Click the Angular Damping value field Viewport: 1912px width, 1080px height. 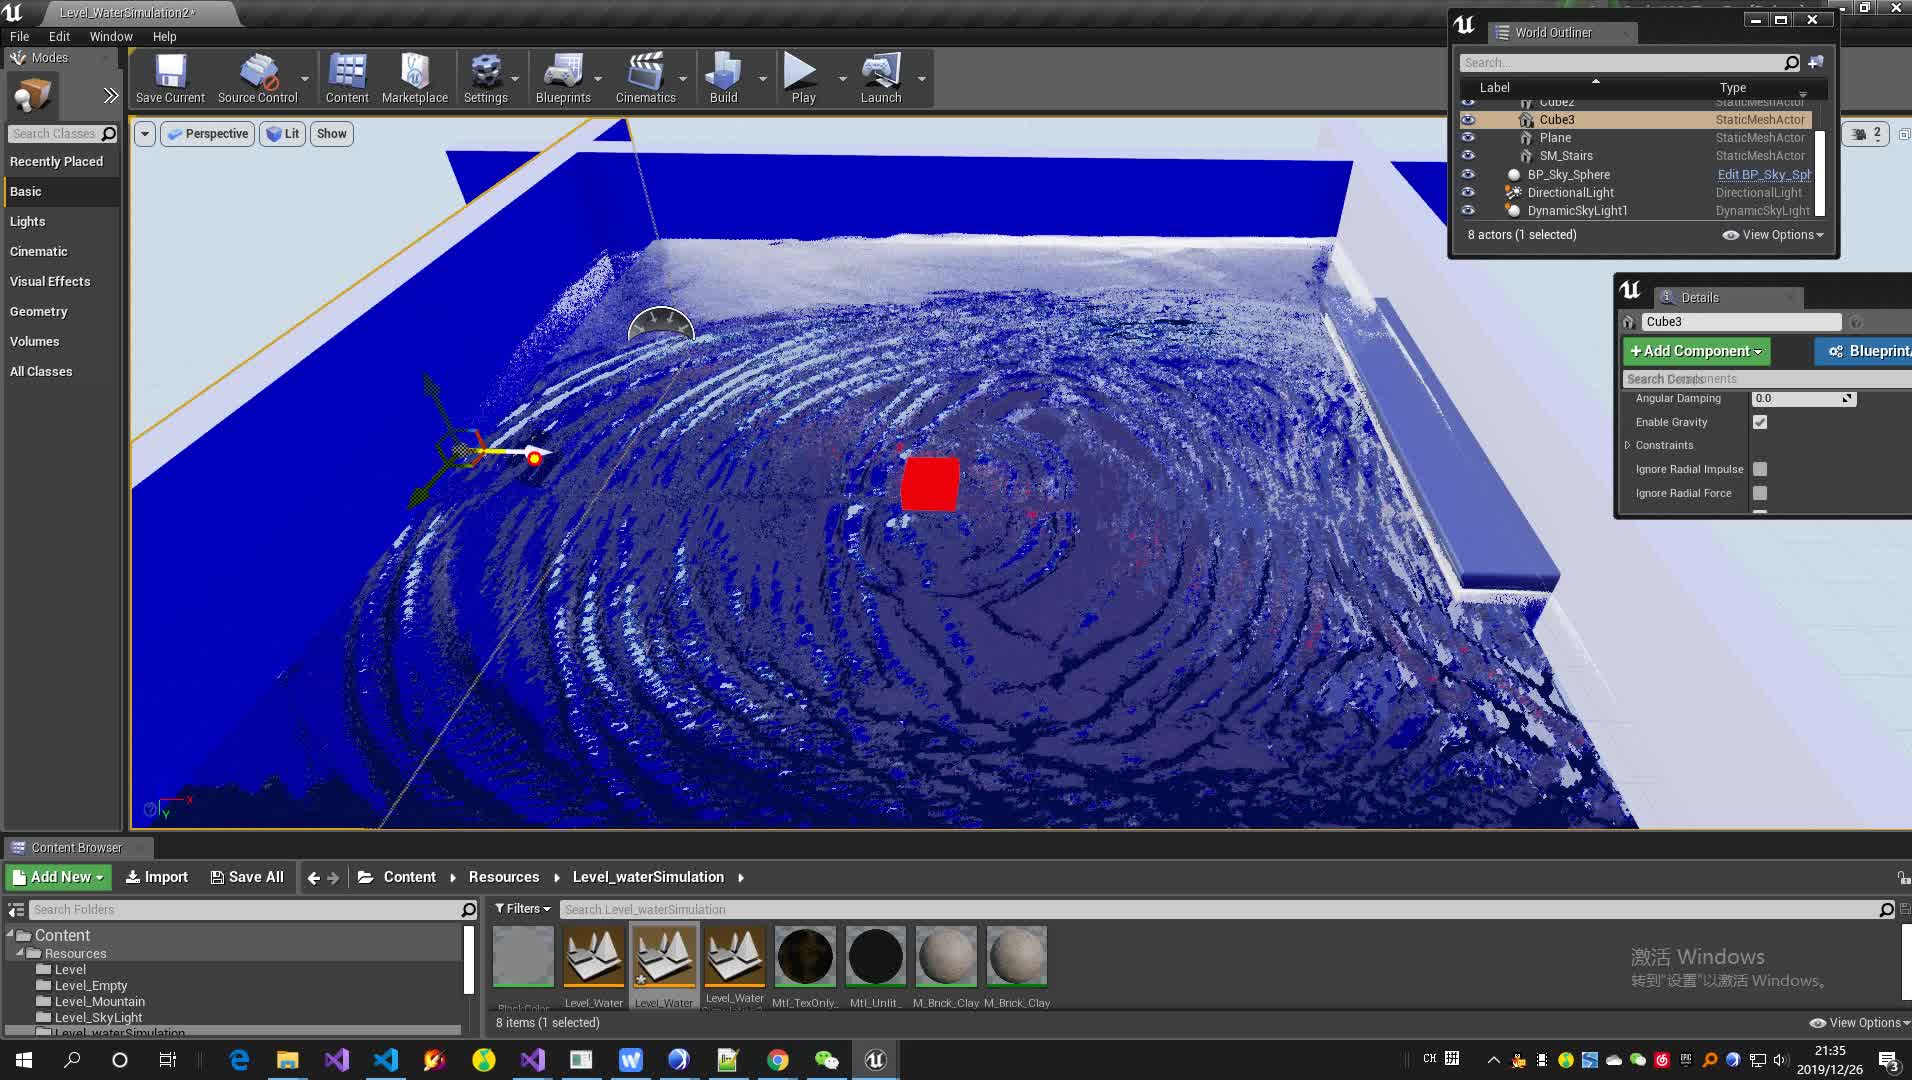point(1803,398)
